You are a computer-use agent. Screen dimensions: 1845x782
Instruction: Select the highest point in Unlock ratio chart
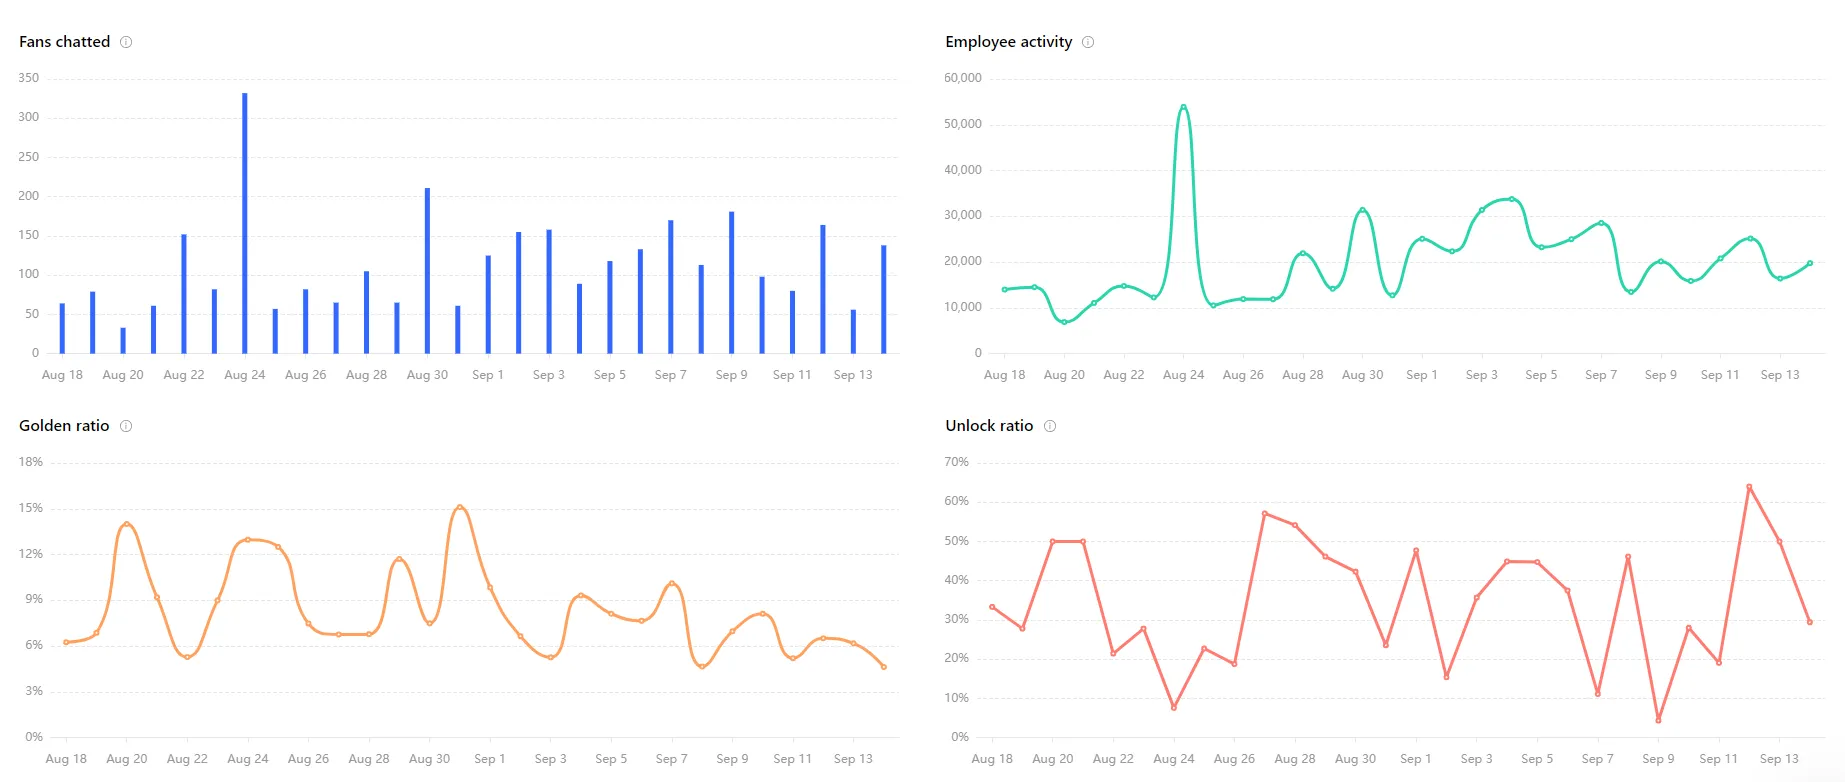1749,487
